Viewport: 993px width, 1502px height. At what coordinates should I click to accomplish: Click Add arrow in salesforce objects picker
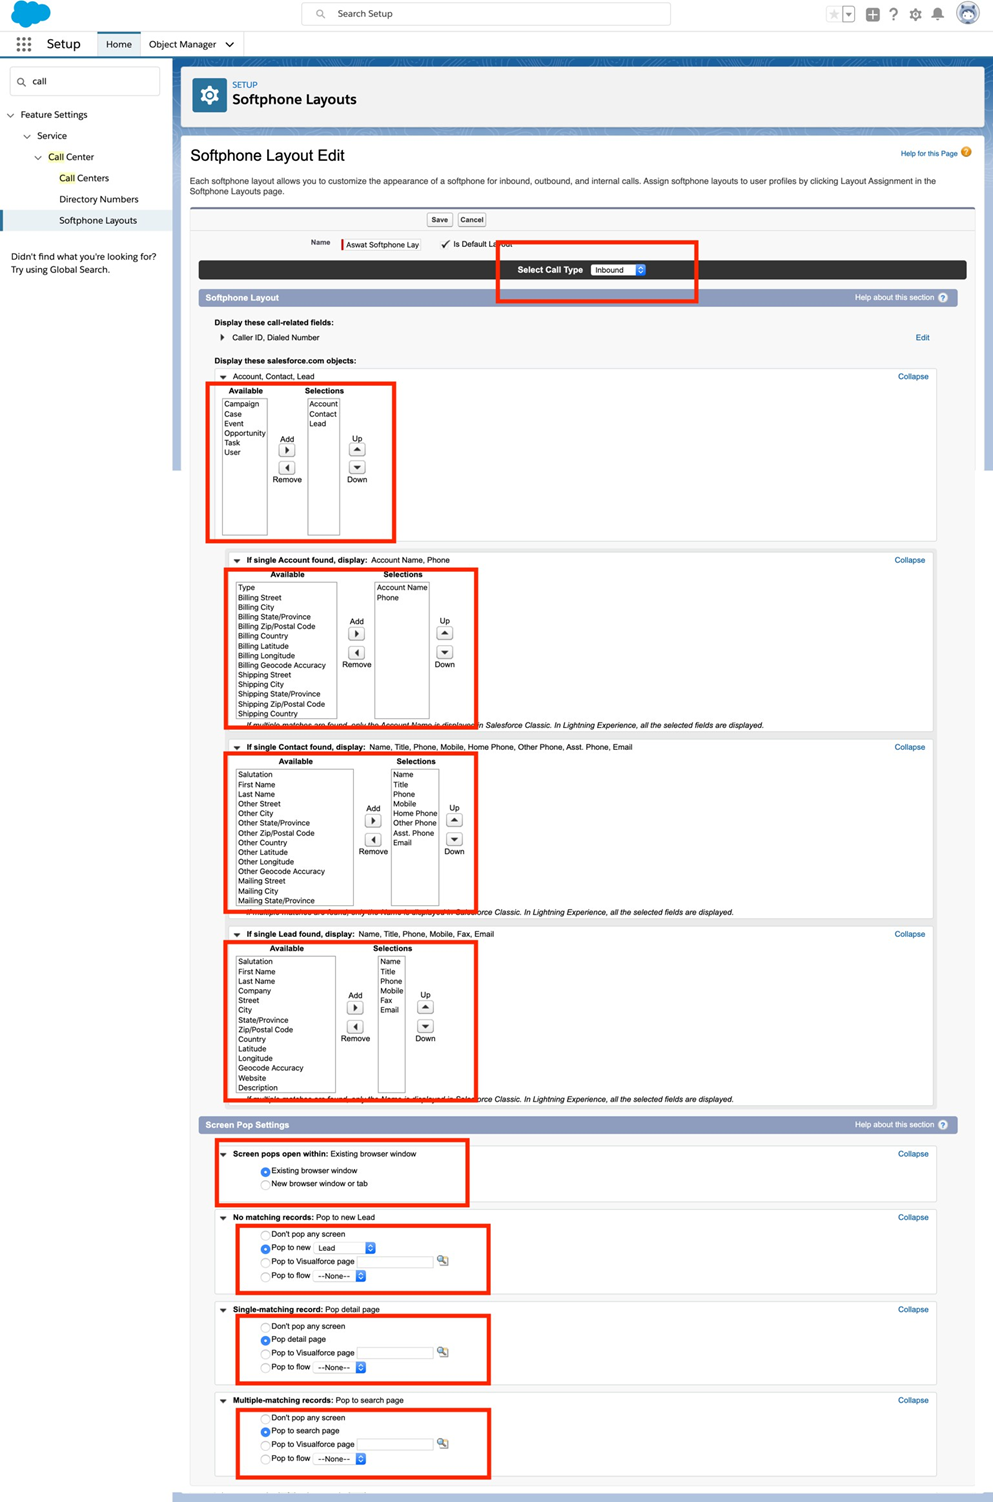click(287, 450)
